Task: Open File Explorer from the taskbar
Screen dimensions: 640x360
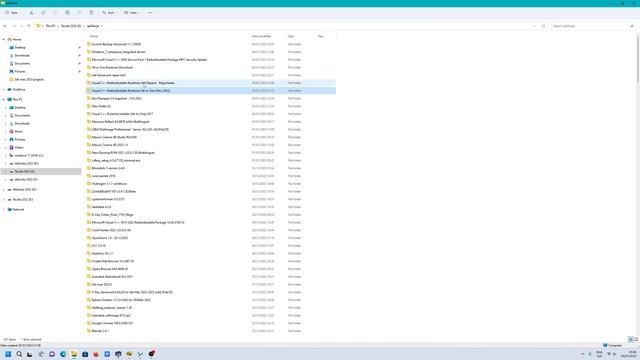Action: (74, 354)
